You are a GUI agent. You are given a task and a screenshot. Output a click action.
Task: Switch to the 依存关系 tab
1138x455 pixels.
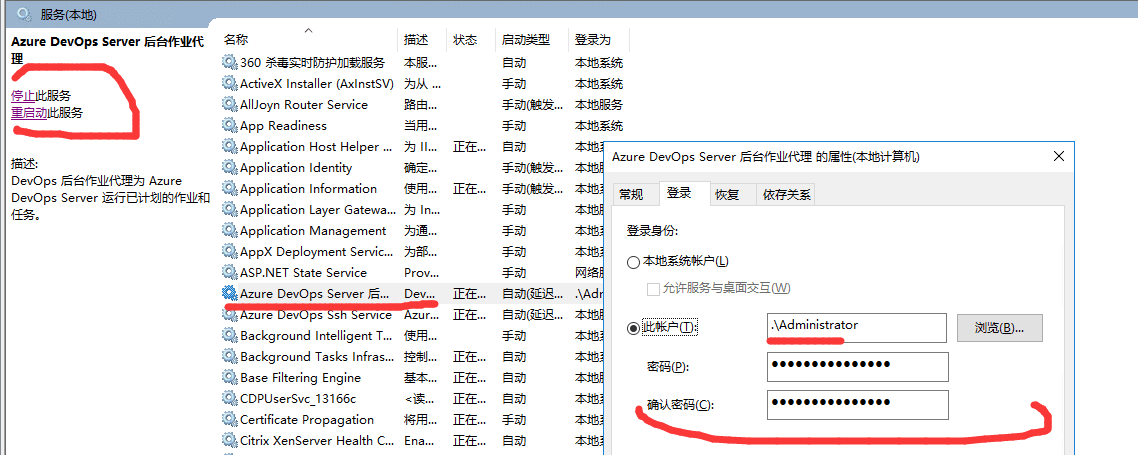pos(786,194)
